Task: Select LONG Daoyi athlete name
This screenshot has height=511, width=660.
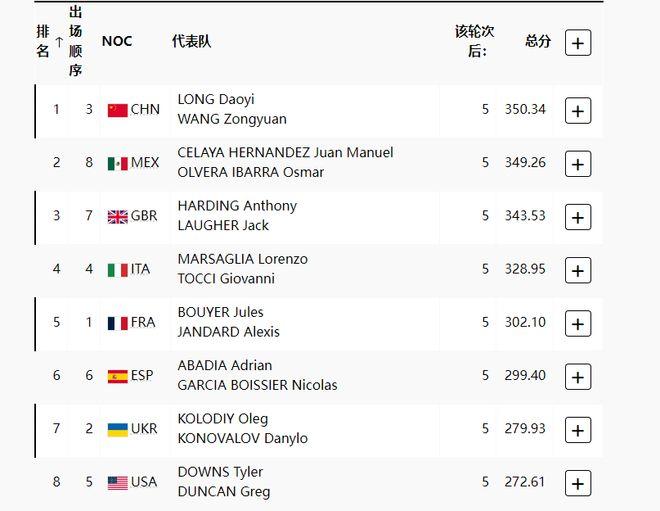Action: 216,99
